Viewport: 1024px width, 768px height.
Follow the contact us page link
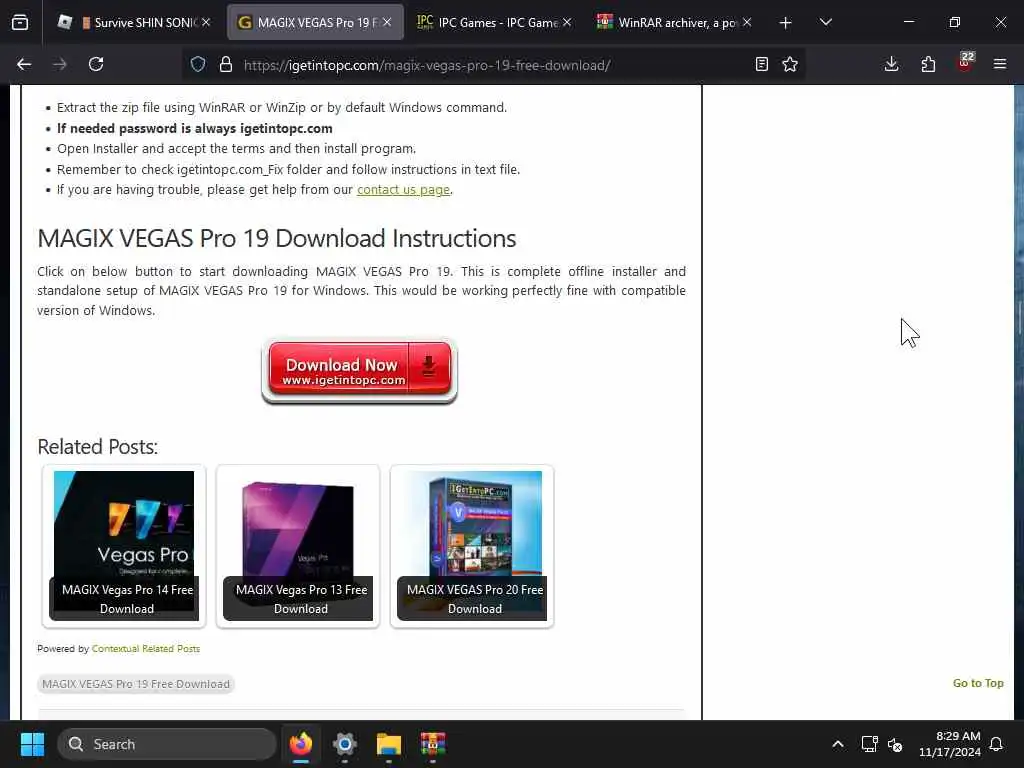point(403,189)
